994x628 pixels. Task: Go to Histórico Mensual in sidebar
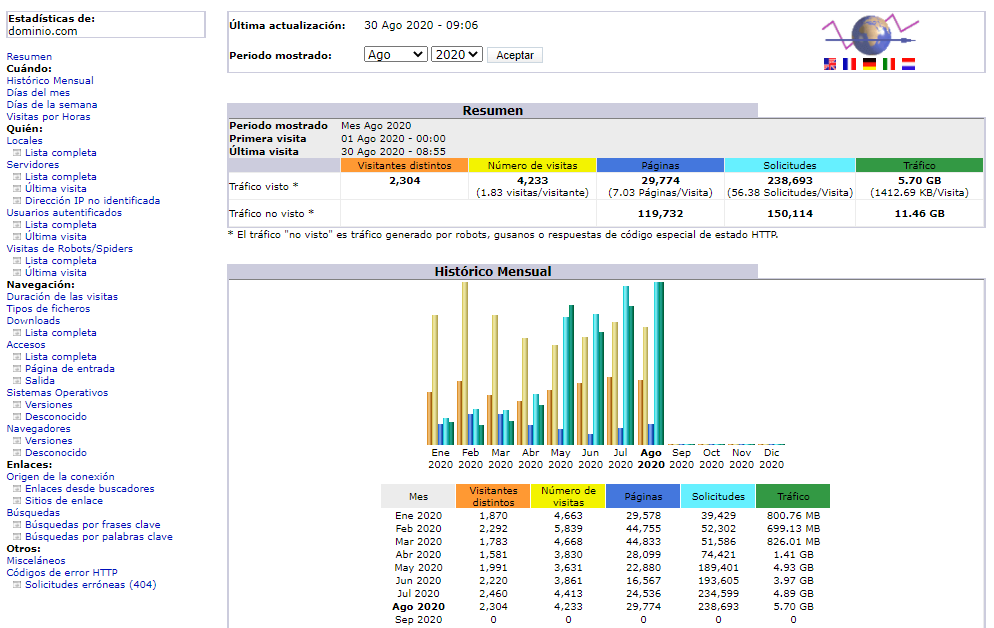point(50,81)
